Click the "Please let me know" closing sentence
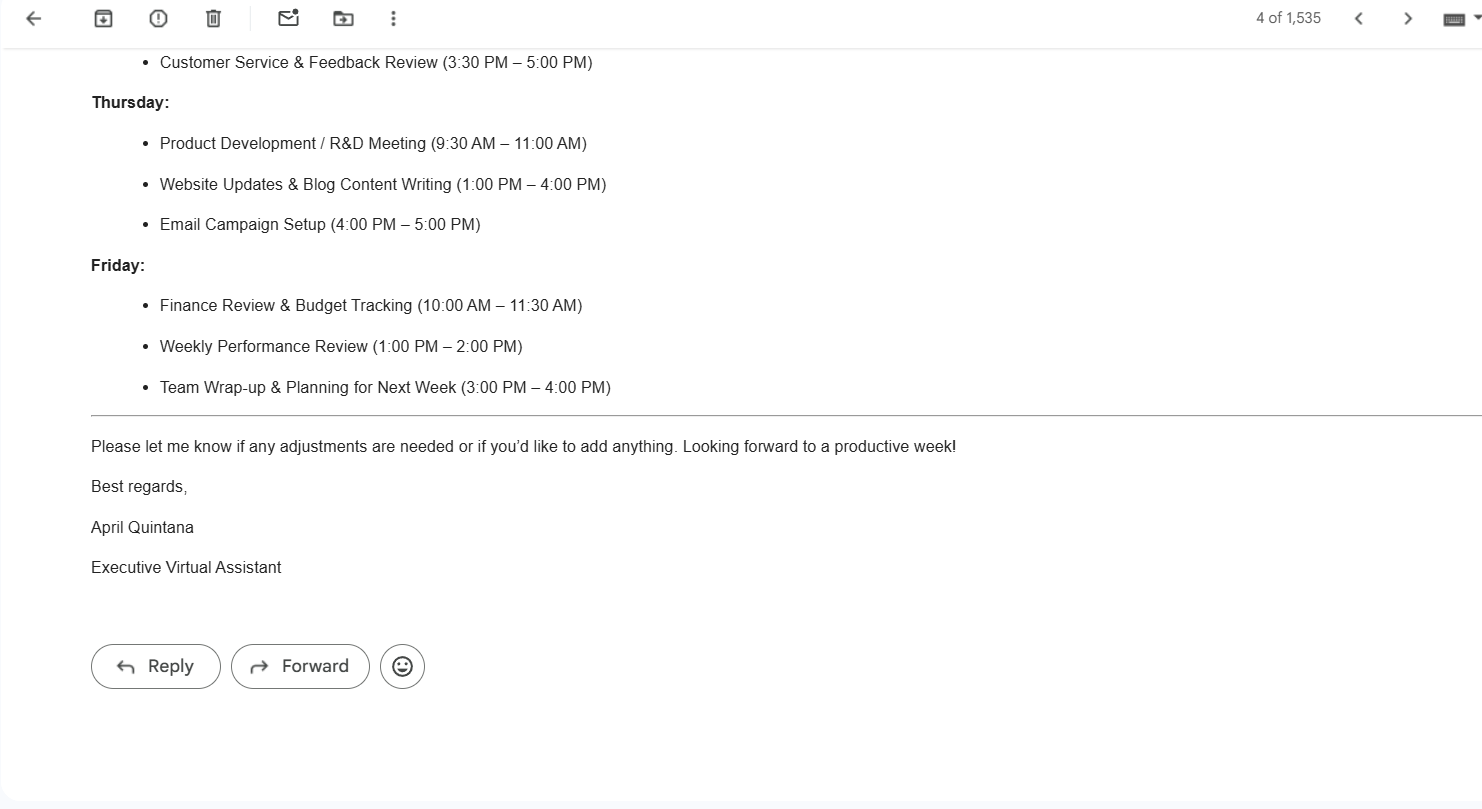 [x=523, y=447]
